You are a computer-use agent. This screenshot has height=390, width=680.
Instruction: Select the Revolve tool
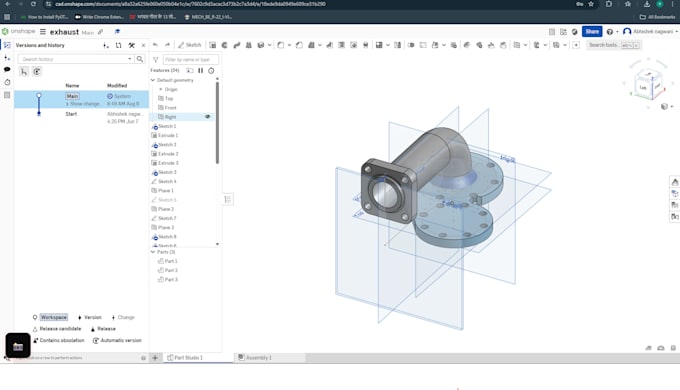225,45
